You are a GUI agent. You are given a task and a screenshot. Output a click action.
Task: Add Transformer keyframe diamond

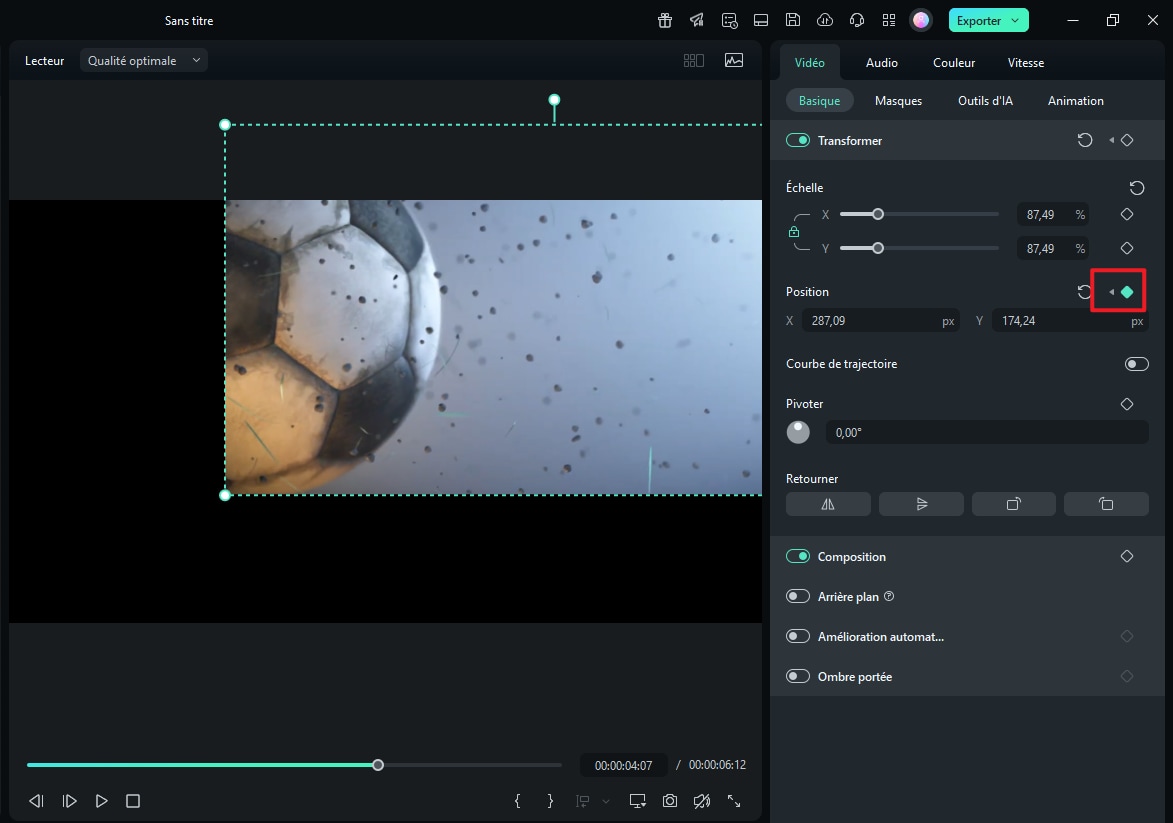[1127, 140]
